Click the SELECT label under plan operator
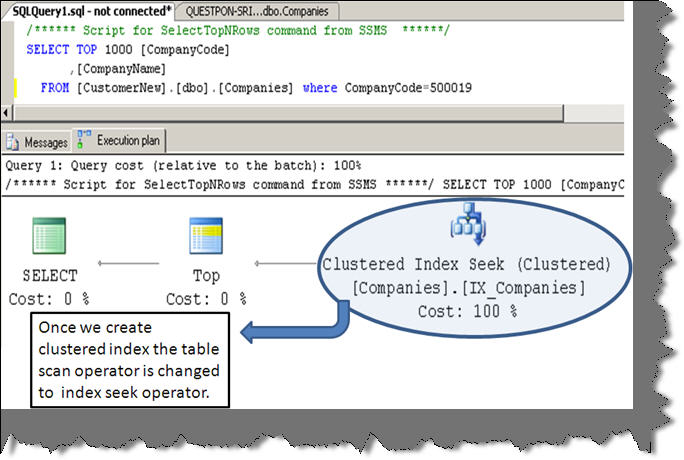The width and height of the screenshot is (684, 460). (x=50, y=276)
